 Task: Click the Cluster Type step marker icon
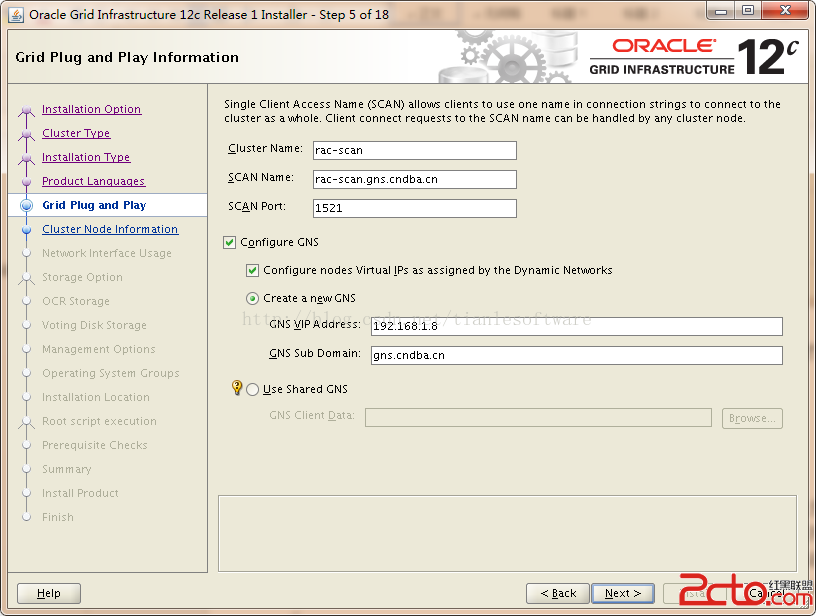click(x=27, y=134)
